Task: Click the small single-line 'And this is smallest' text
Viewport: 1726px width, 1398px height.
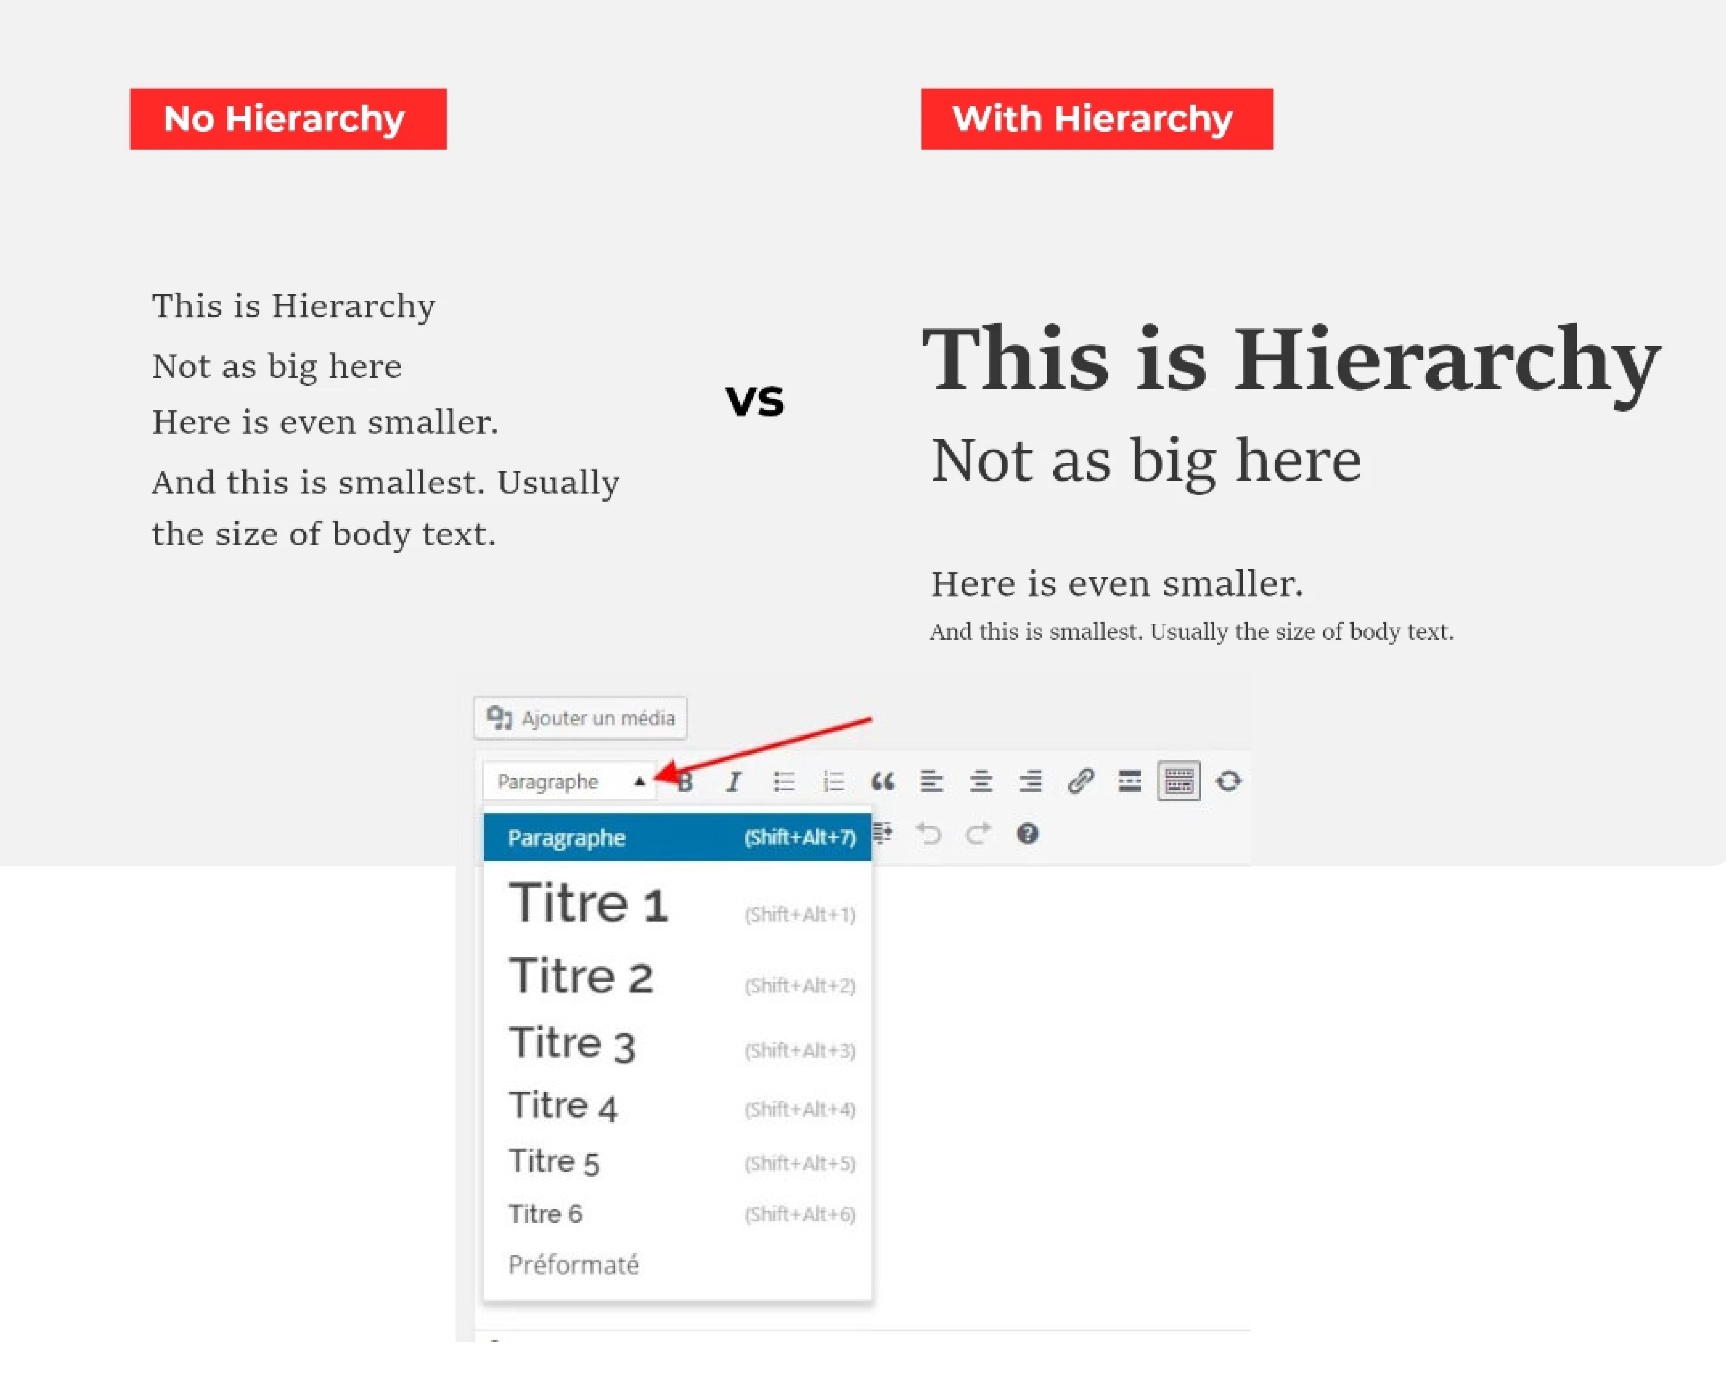Action: 1191,632
